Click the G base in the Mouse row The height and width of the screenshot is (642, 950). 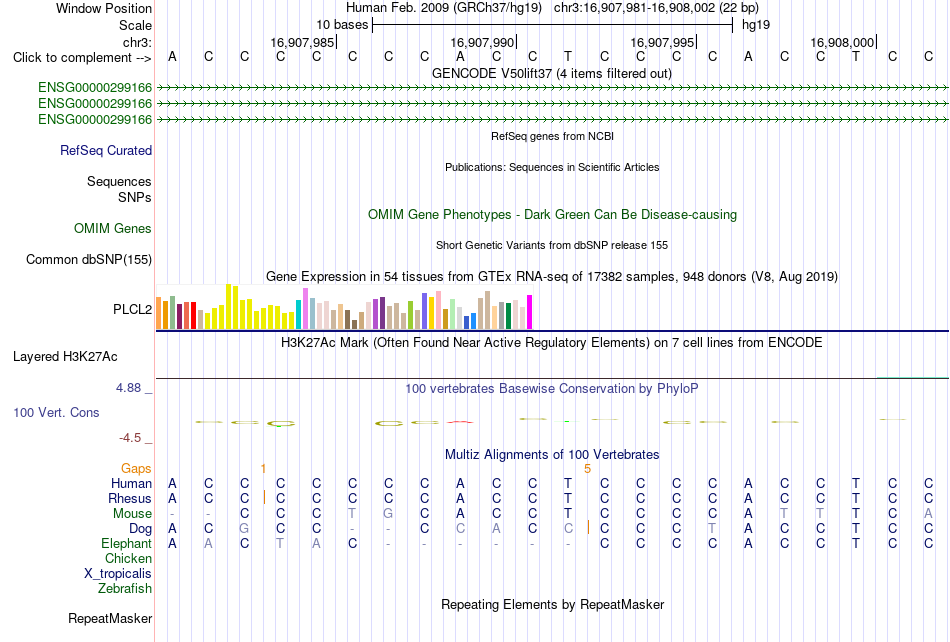[x=388, y=514]
